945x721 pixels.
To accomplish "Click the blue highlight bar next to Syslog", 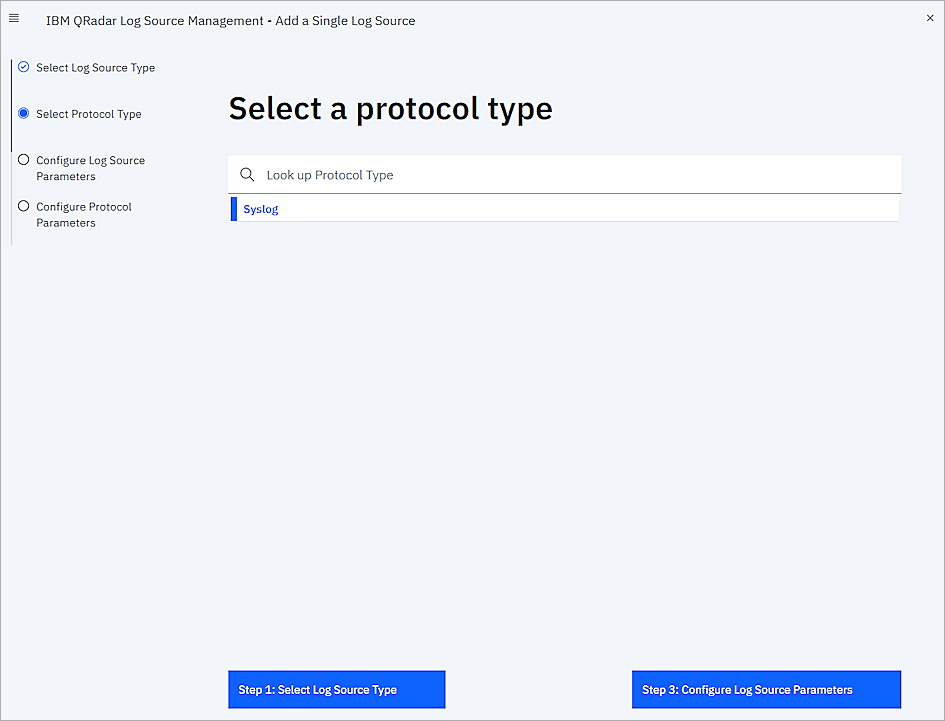I will coord(234,209).
